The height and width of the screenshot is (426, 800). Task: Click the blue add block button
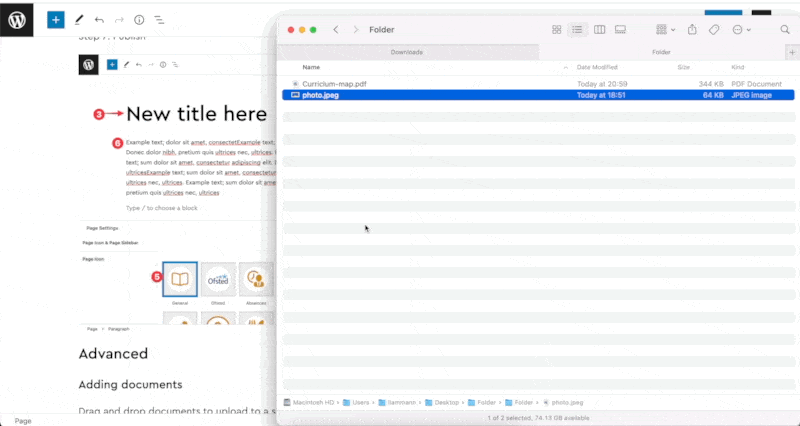(56, 19)
